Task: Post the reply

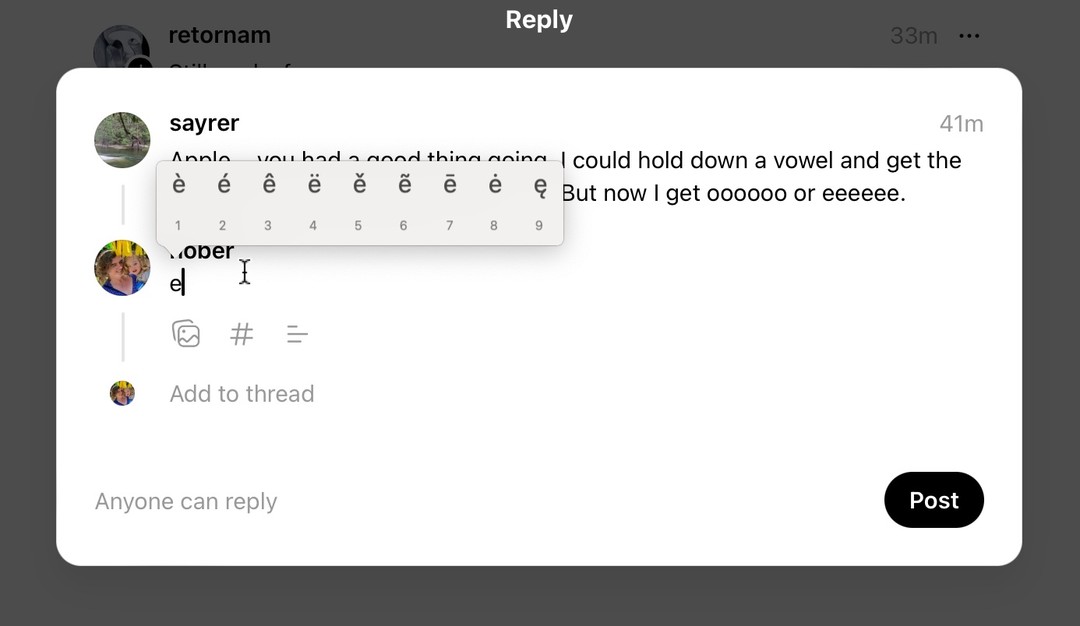Action: click(x=934, y=500)
